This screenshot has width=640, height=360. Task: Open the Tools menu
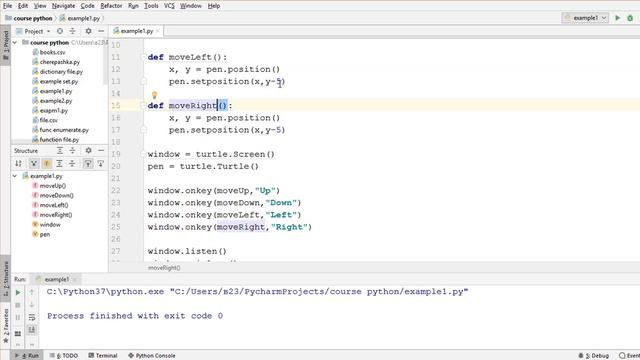pyautogui.click(x=151, y=6)
